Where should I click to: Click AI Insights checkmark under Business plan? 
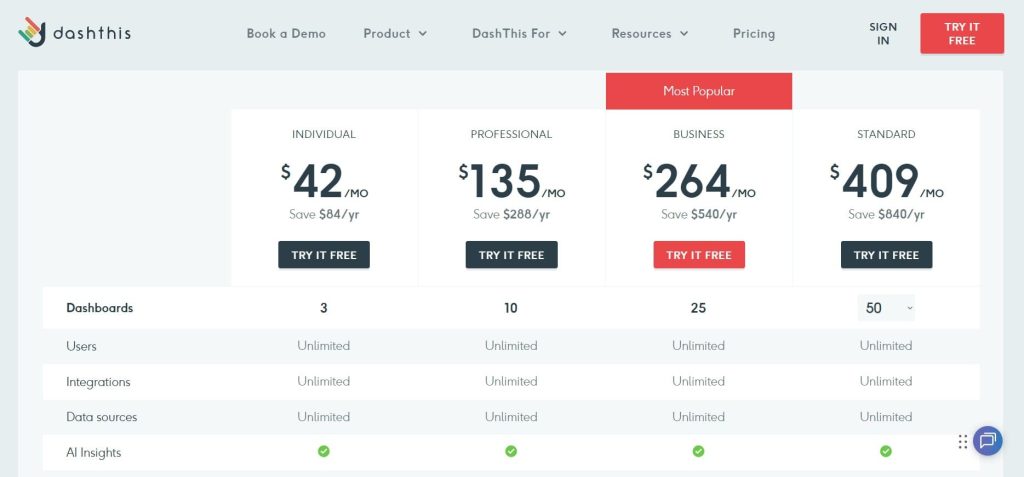698,452
